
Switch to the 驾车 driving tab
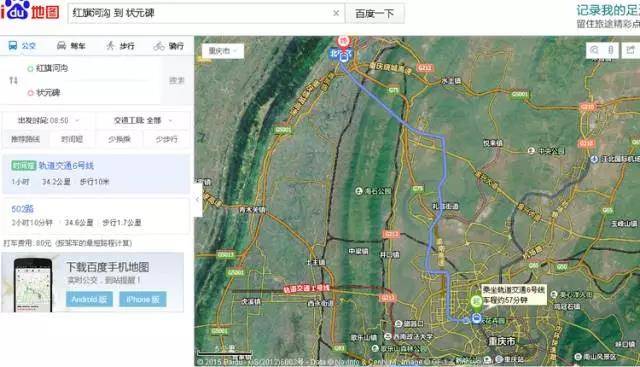71,46
